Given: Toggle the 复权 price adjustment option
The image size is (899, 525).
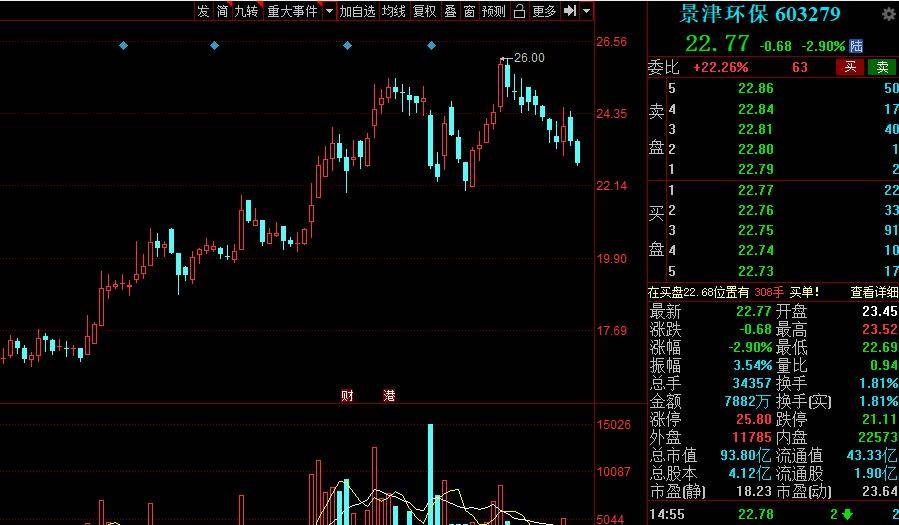Looking at the screenshot, I should coord(424,11).
